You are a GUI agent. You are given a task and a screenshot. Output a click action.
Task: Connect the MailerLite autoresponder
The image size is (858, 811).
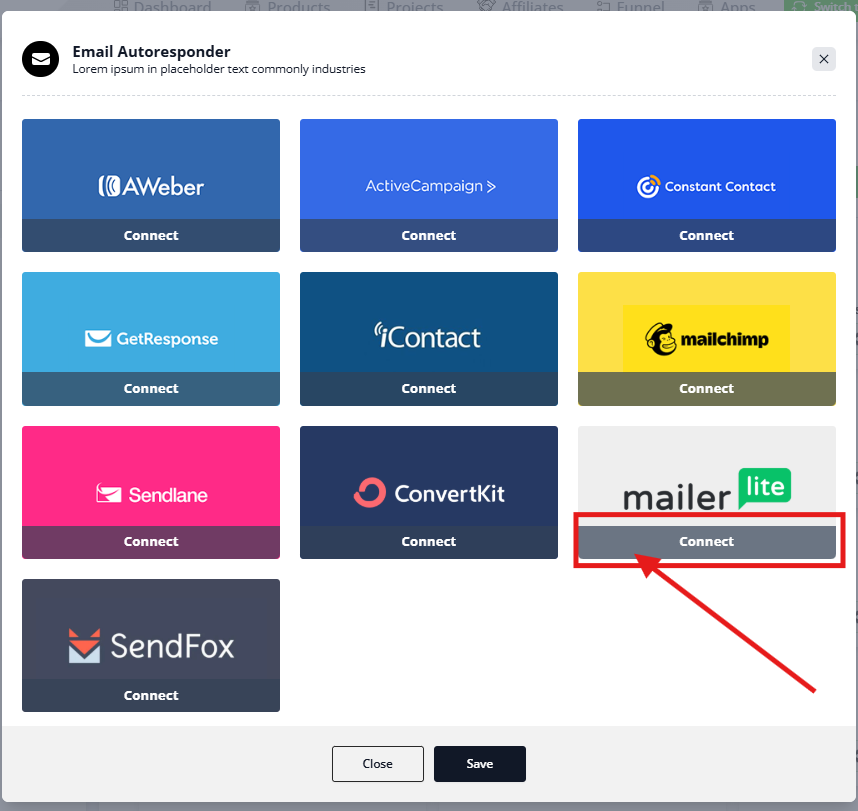point(706,542)
